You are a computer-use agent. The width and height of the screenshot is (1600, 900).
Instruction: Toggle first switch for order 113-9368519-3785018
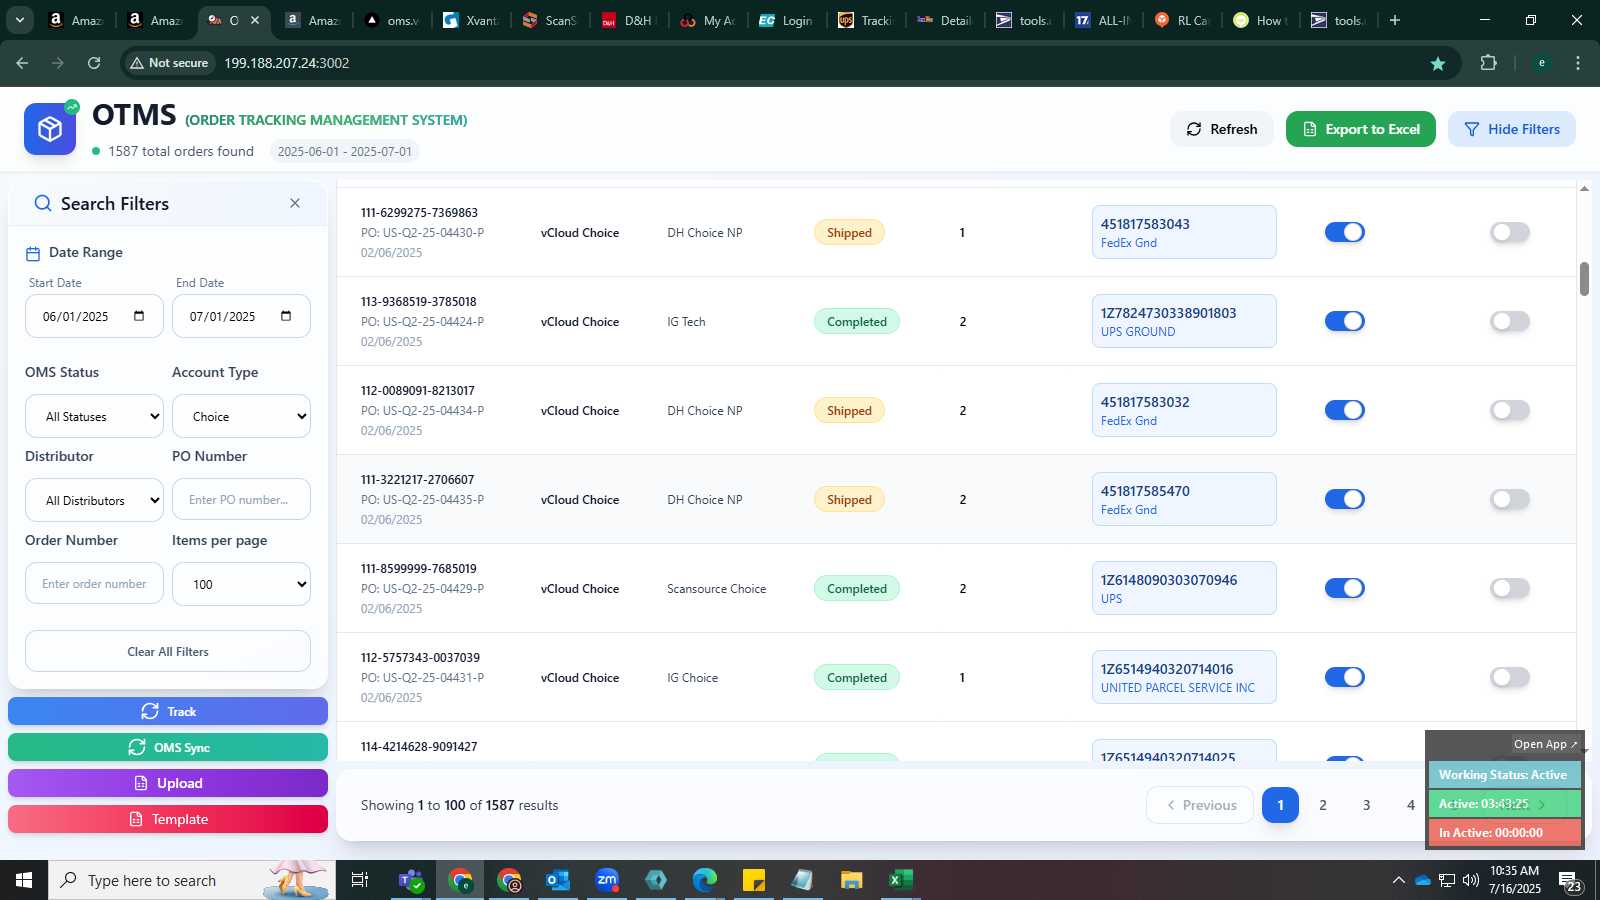[1345, 321]
